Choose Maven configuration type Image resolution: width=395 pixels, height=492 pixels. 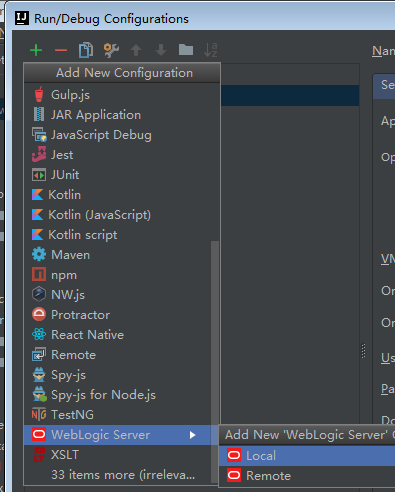coord(118,255)
